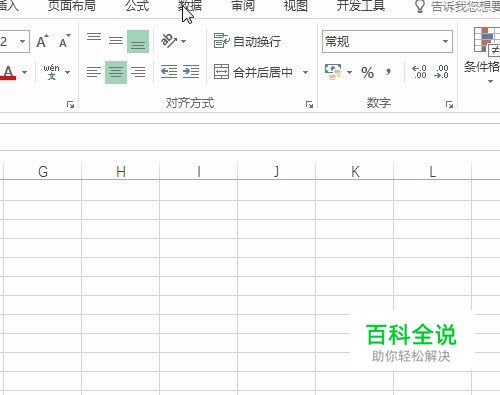Select column I header
This screenshot has height=395, width=500.
click(199, 172)
